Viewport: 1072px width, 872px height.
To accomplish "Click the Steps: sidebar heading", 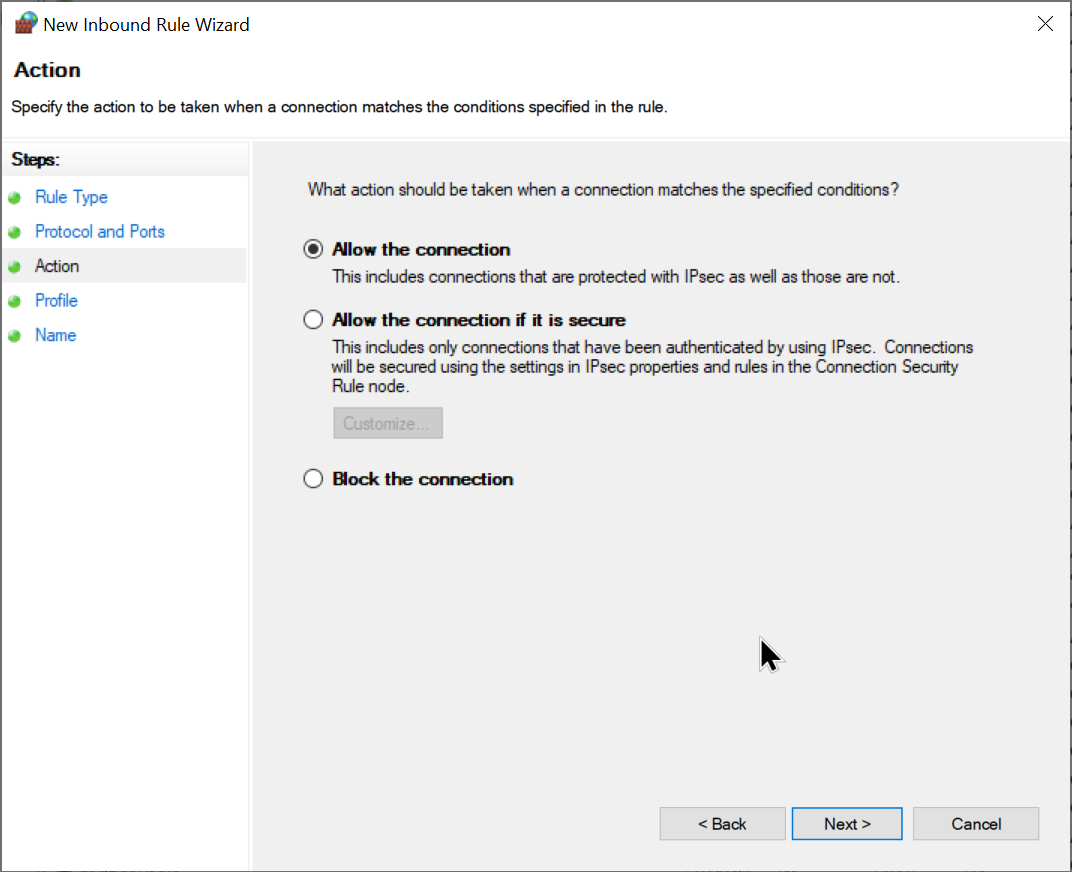I will 36,159.
